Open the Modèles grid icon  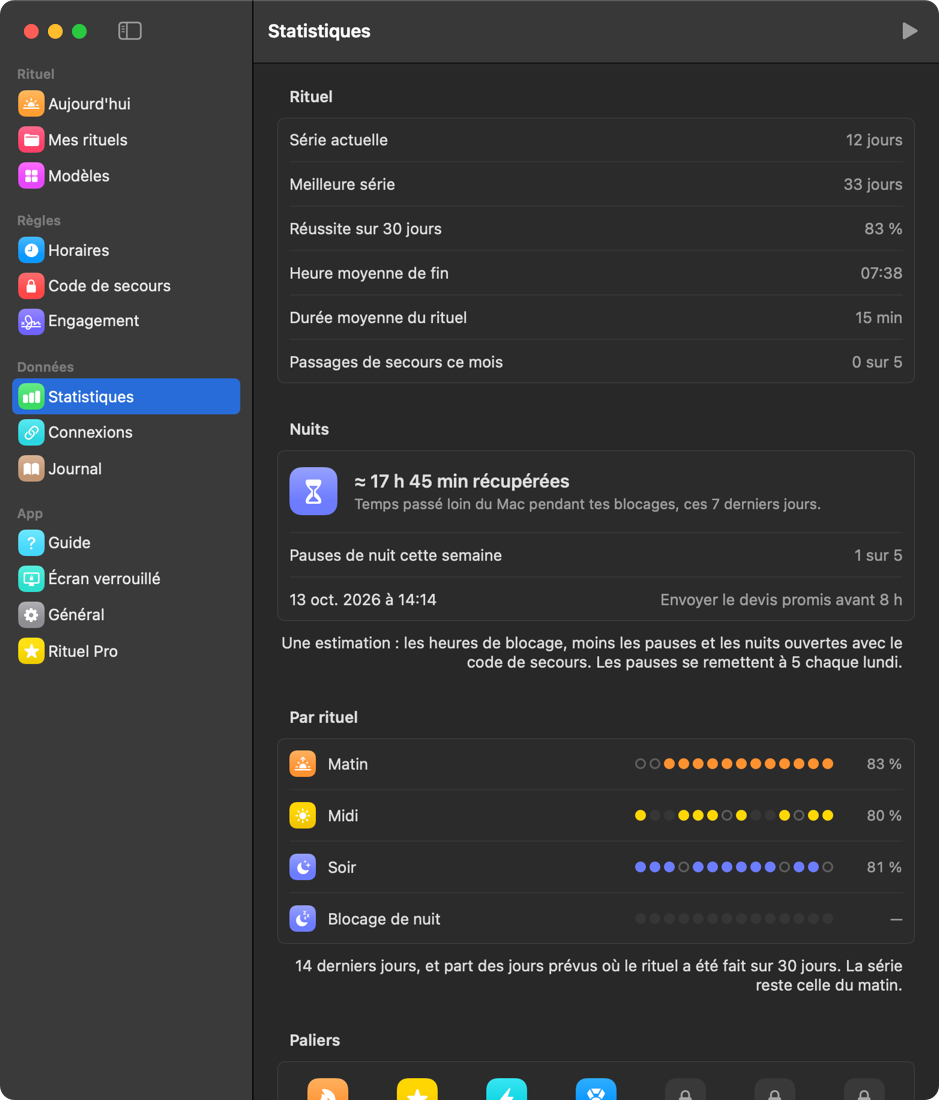pos(31,176)
